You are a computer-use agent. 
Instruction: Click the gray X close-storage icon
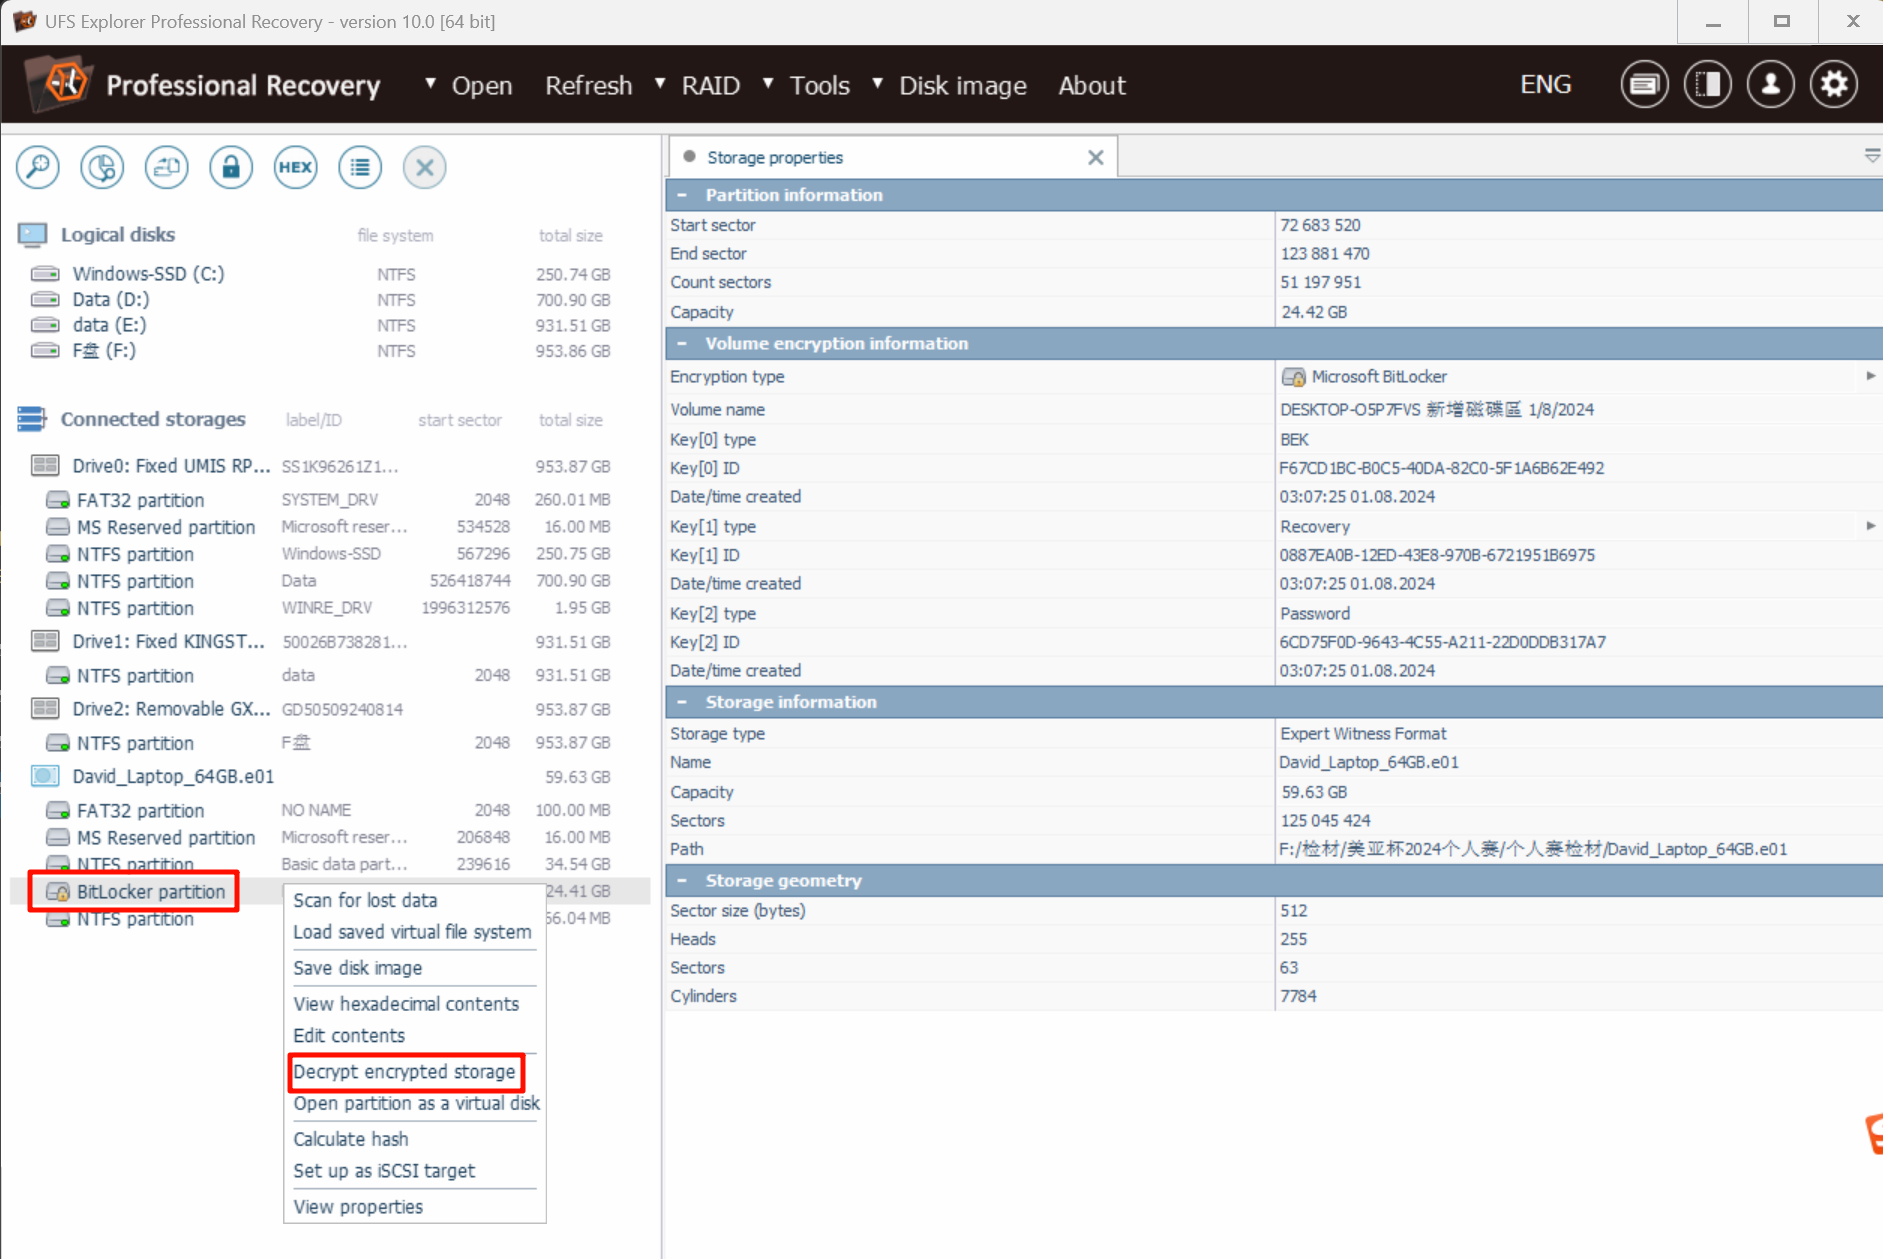424,167
